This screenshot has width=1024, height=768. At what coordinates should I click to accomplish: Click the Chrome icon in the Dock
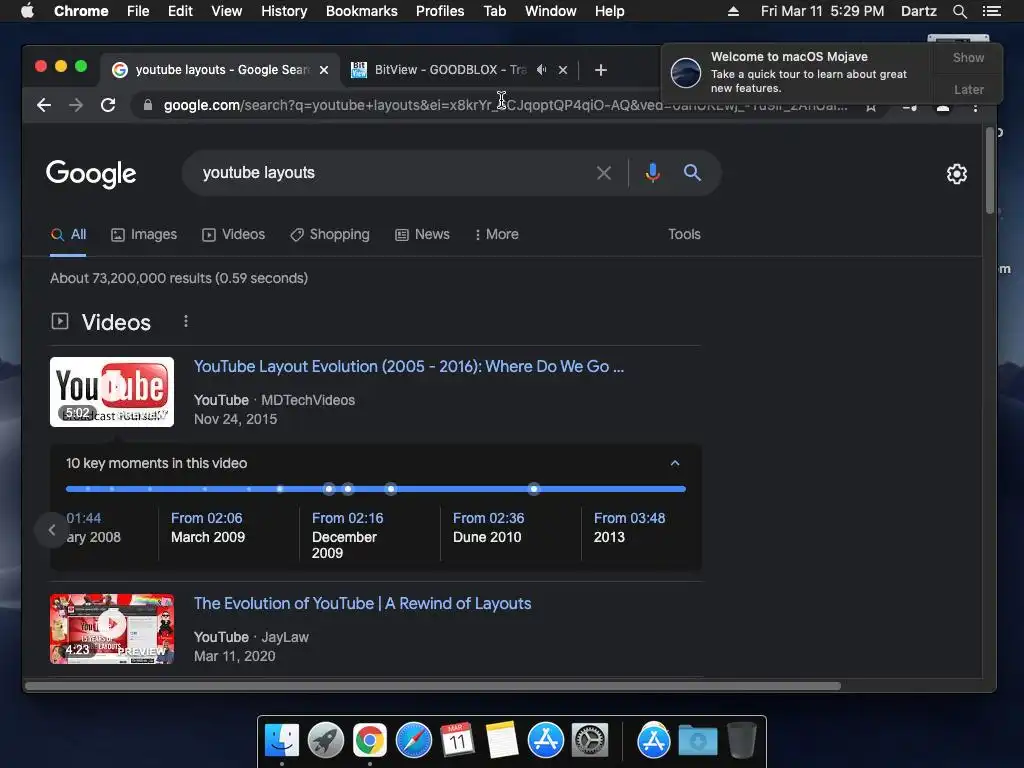(370, 741)
